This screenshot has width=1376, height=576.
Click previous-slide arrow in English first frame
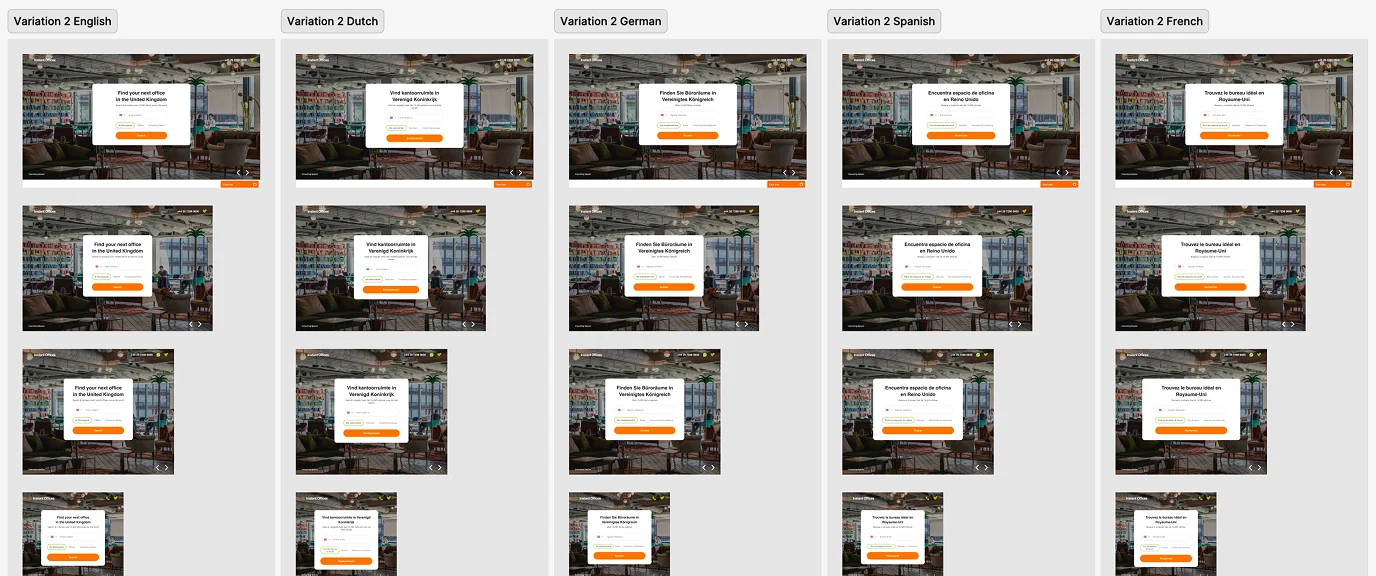[x=238, y=173]
